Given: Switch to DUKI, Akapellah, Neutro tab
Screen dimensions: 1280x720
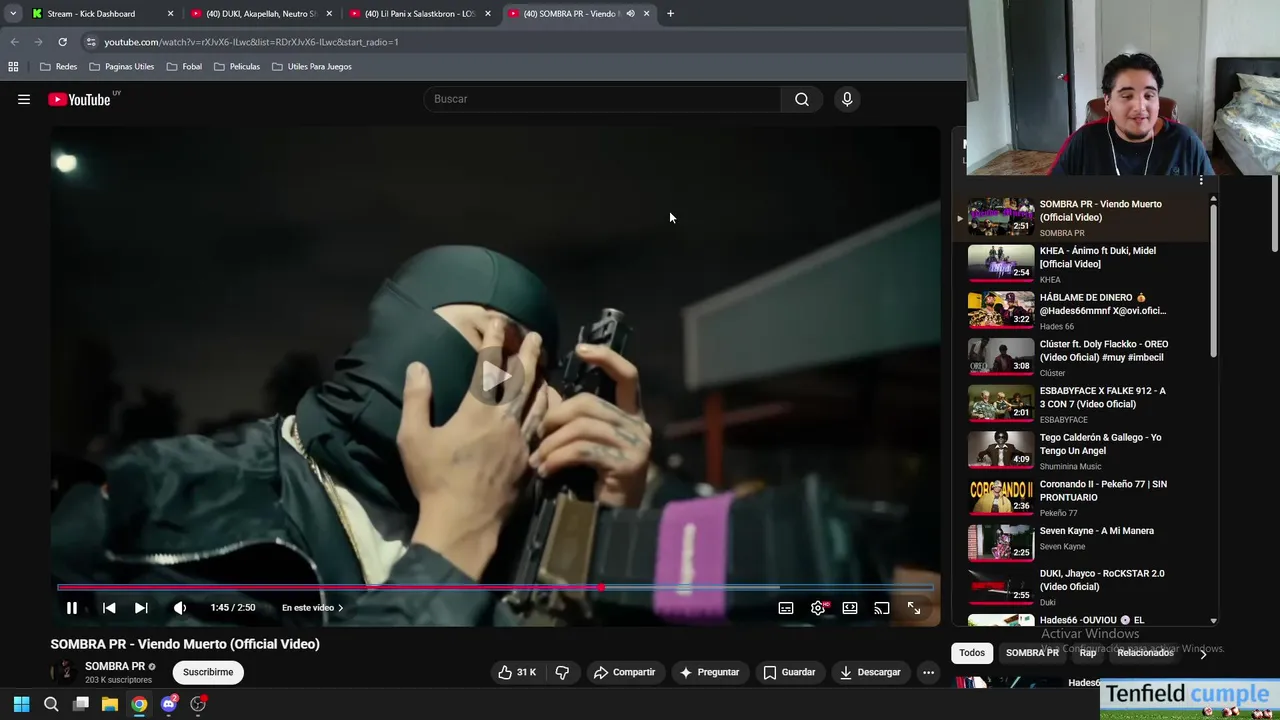Looking at the screenshot, I should coord(260,14).
